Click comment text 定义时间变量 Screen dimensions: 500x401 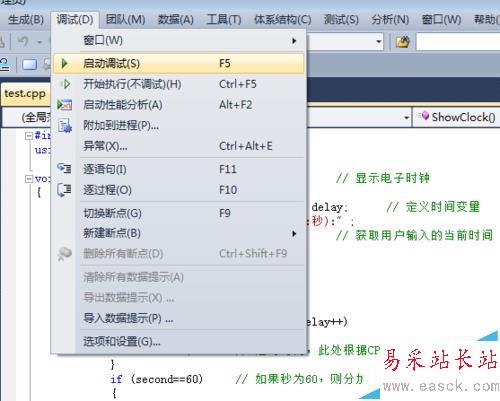point(443,207)
